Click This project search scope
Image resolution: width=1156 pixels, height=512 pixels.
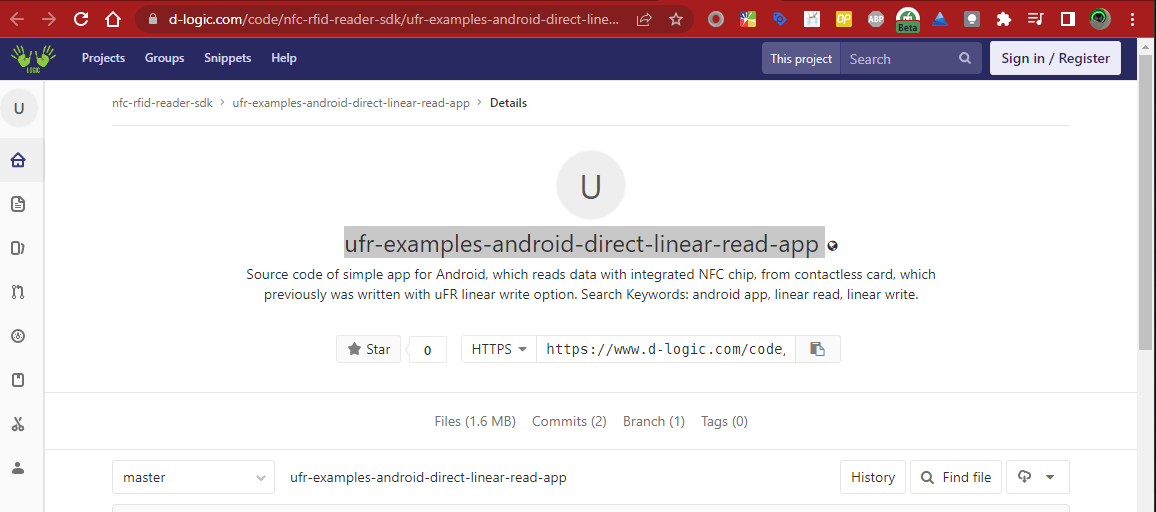(x=801, y=58)
